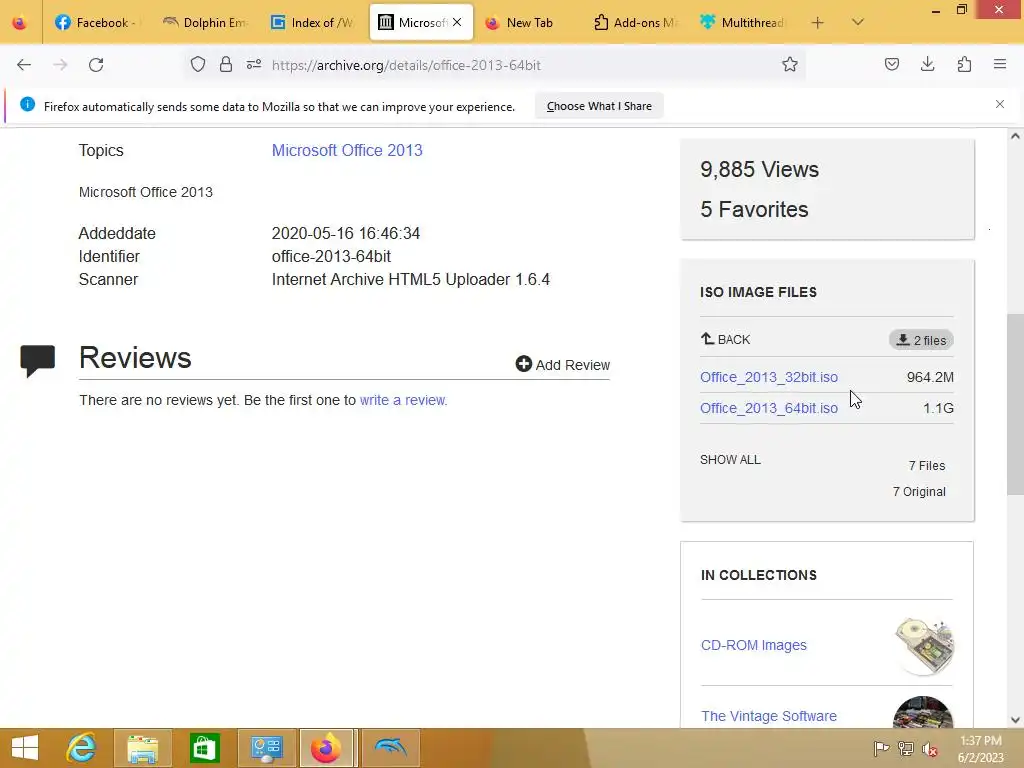1024x768 pixels.
Task: Open the Control Panel taskbar icon
Action: [266, 748]
